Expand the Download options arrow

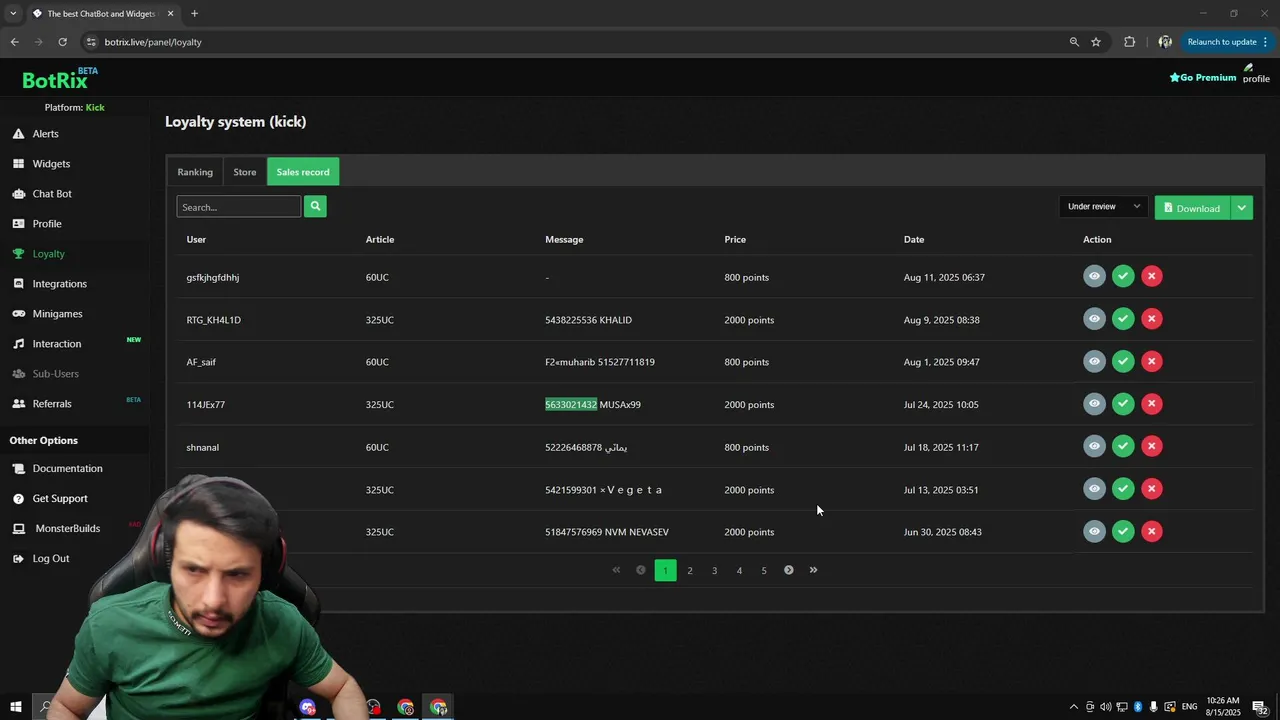point(1241,207)
